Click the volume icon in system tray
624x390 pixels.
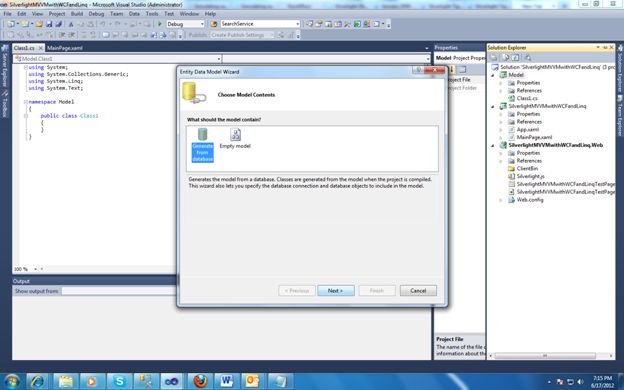click(x=580, y=382)
